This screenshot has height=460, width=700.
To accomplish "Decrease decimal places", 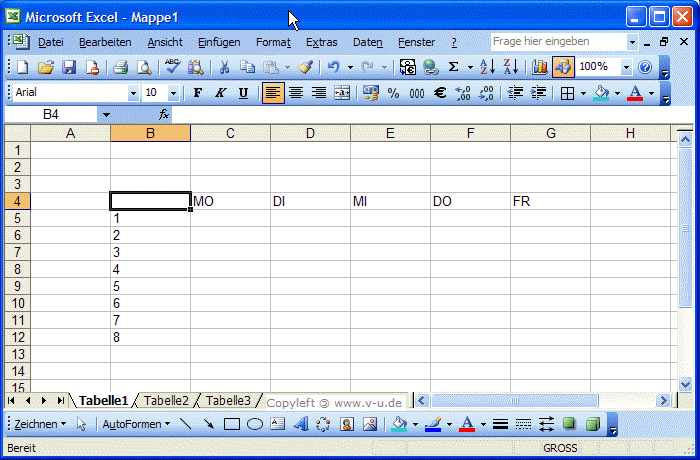I will pyautogui.click(x=486, y=93).
